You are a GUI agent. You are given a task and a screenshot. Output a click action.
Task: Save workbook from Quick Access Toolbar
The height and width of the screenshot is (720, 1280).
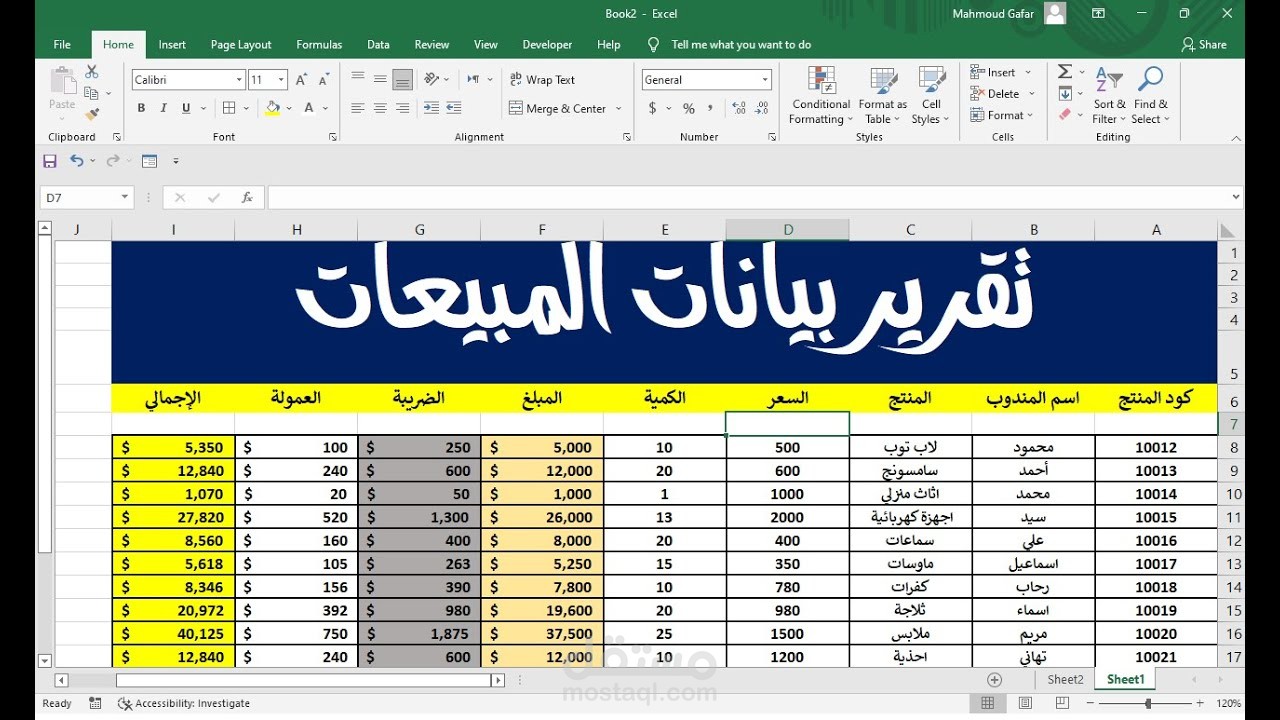[x=50, y=161]
